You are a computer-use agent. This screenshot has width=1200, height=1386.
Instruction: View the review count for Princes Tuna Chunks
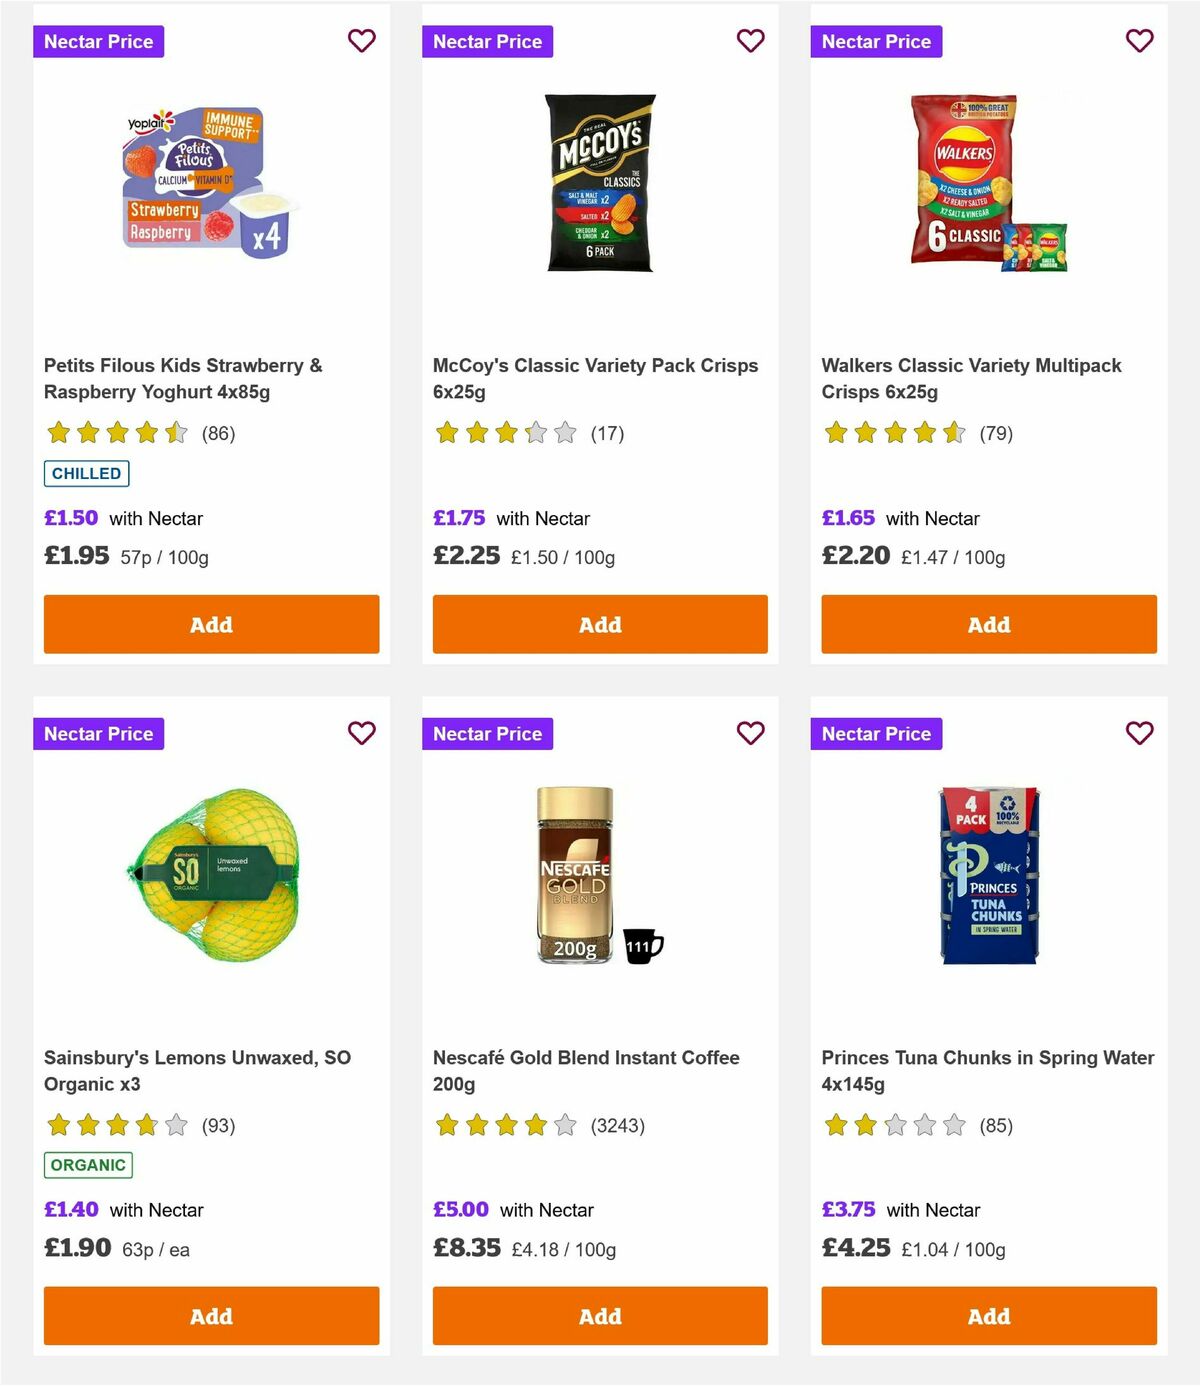[996, 1125]
